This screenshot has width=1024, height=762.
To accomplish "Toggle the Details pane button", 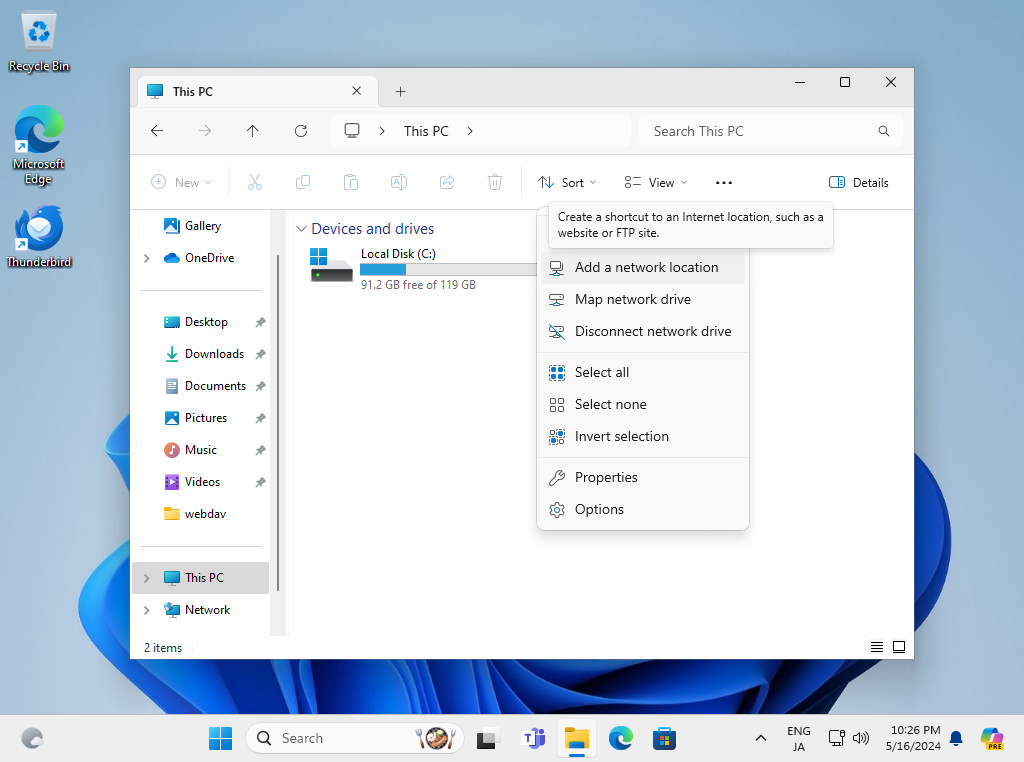I will pos(859,183).
